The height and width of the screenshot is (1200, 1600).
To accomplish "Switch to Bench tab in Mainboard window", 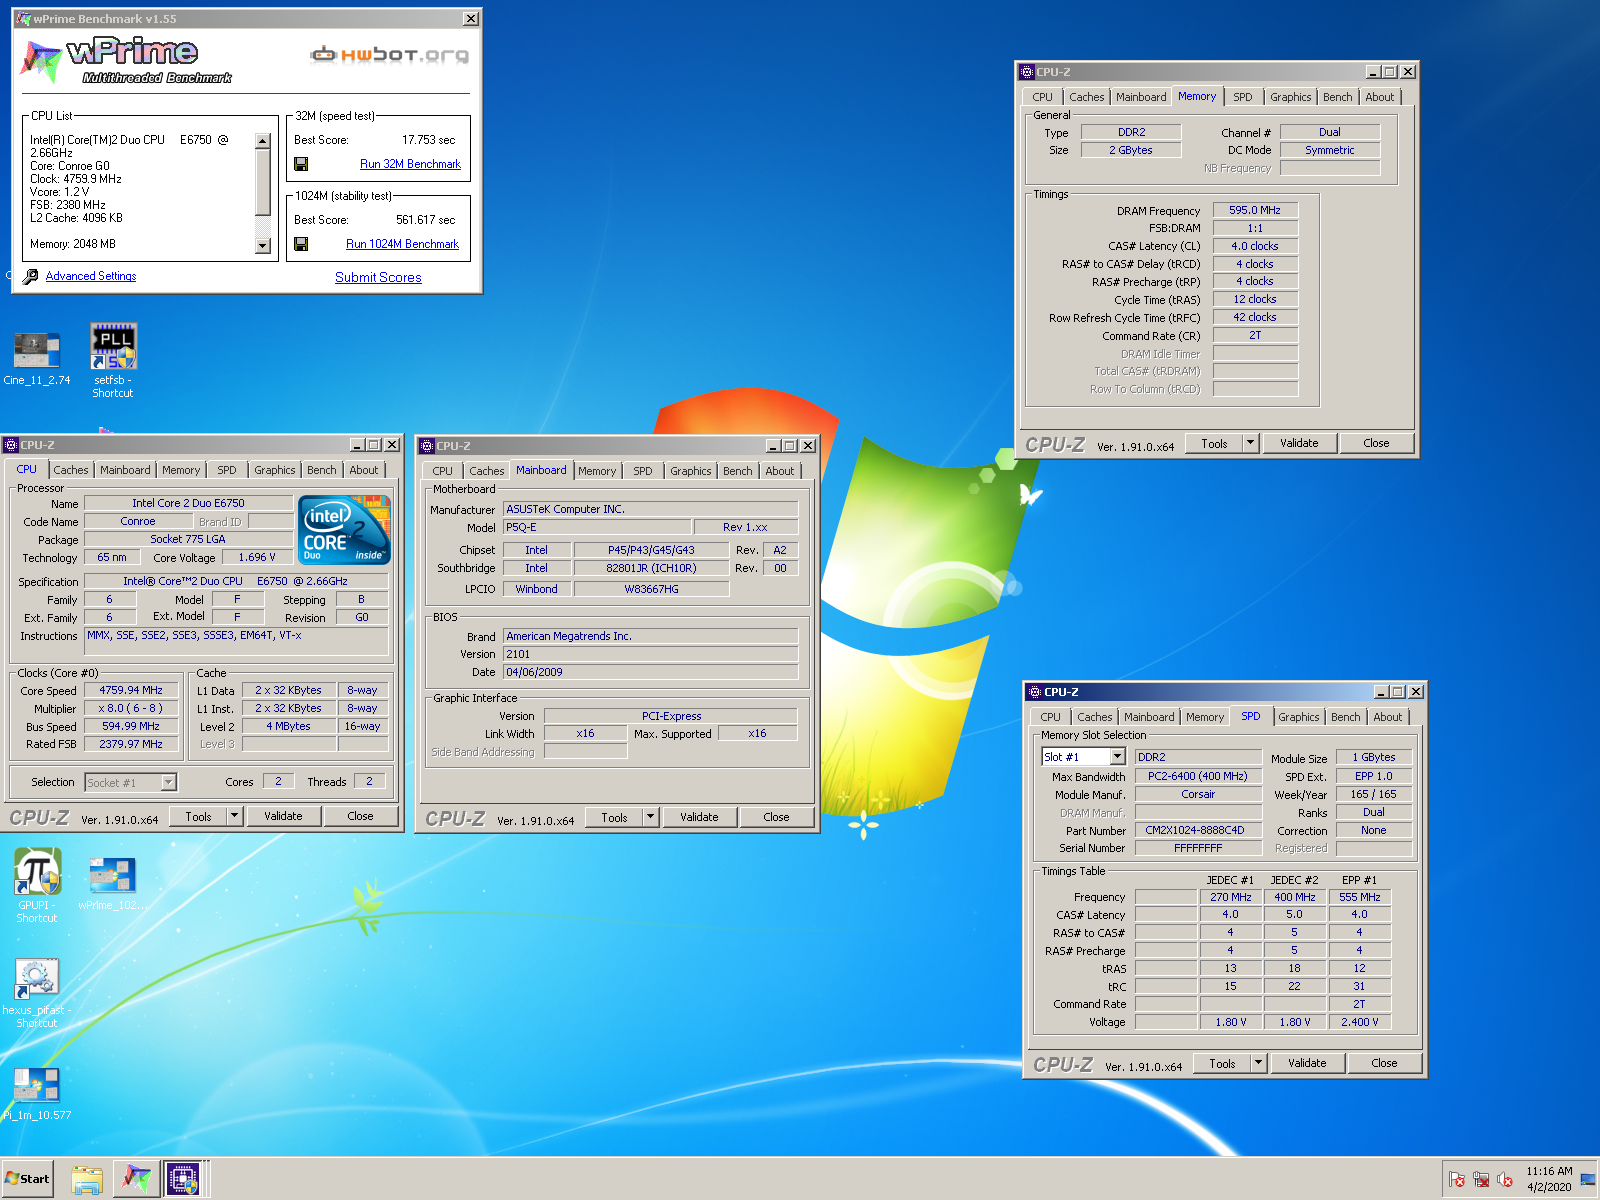I will [738, 471].
